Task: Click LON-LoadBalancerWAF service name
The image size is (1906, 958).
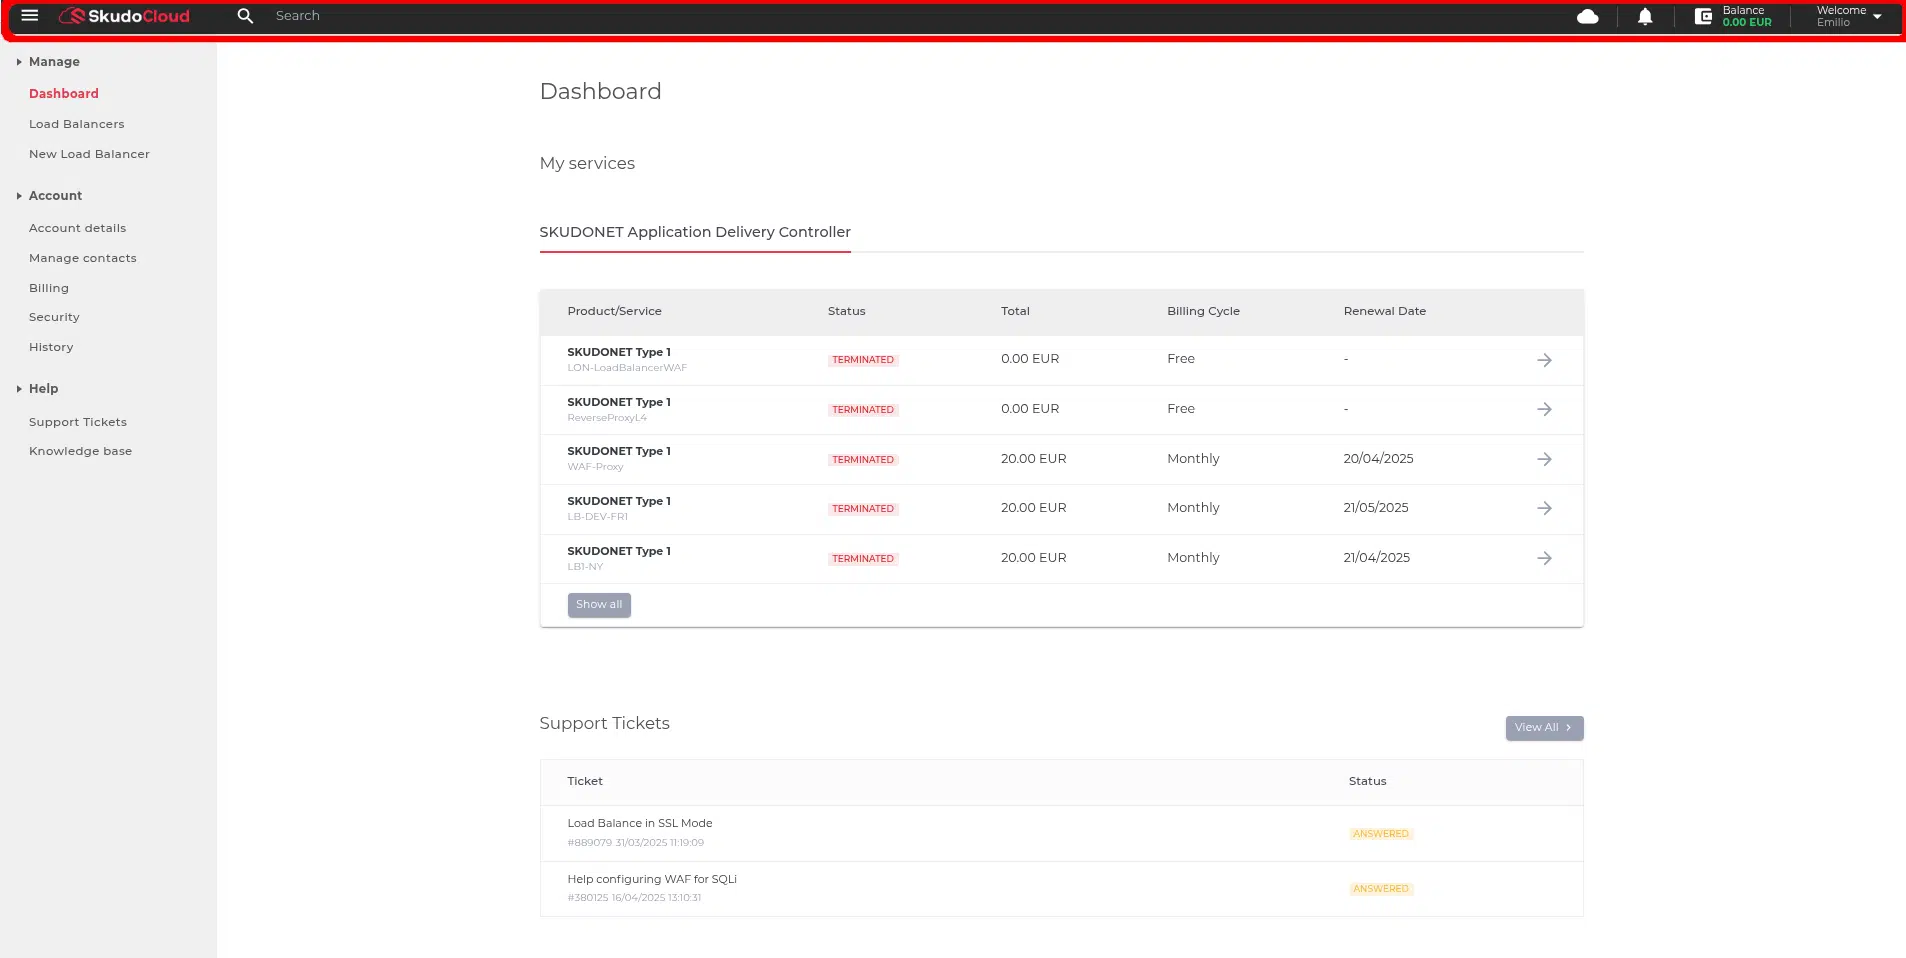Action: [x=627, y=368]
